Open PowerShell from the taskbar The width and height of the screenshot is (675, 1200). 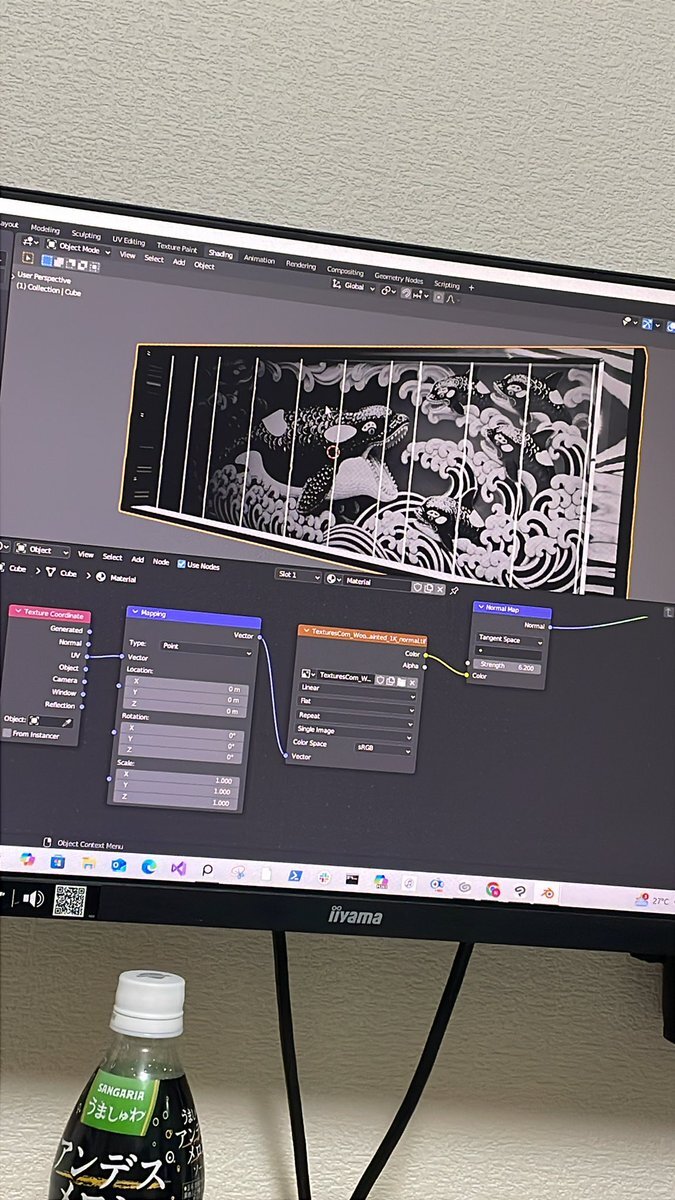coord(295,876)
